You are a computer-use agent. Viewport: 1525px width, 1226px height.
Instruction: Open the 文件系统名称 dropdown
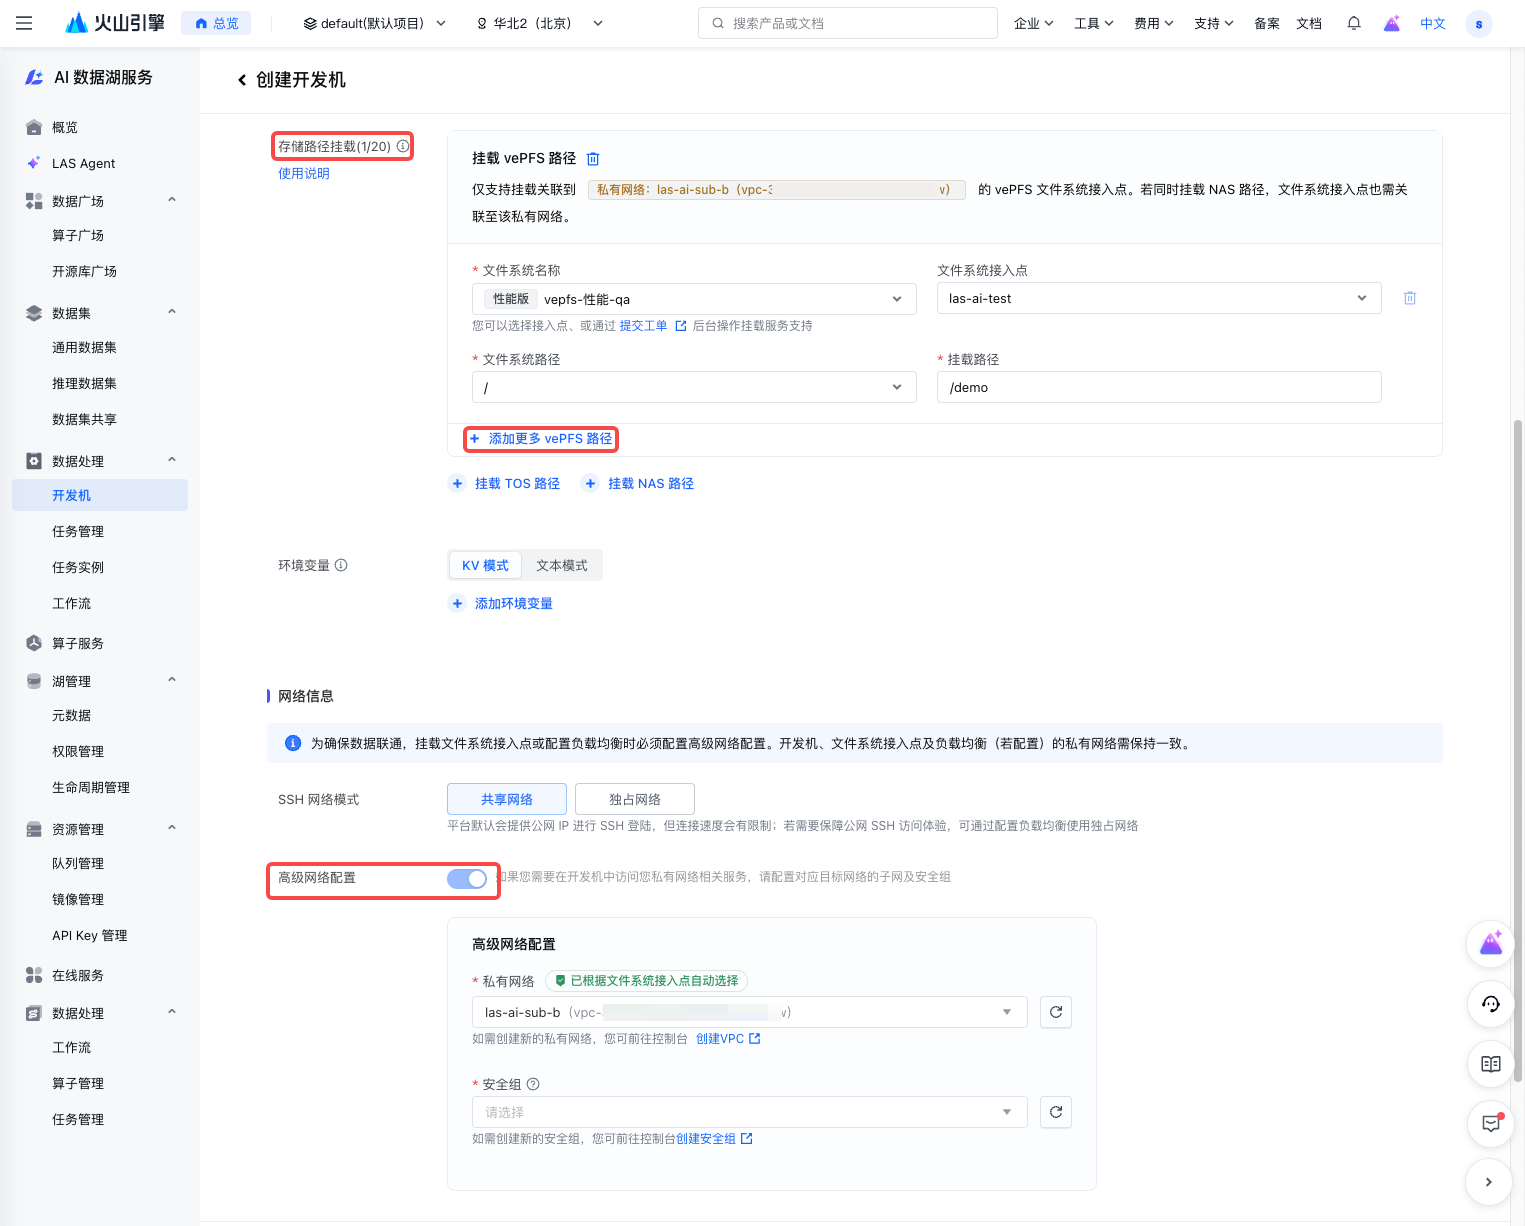[693, 299]
